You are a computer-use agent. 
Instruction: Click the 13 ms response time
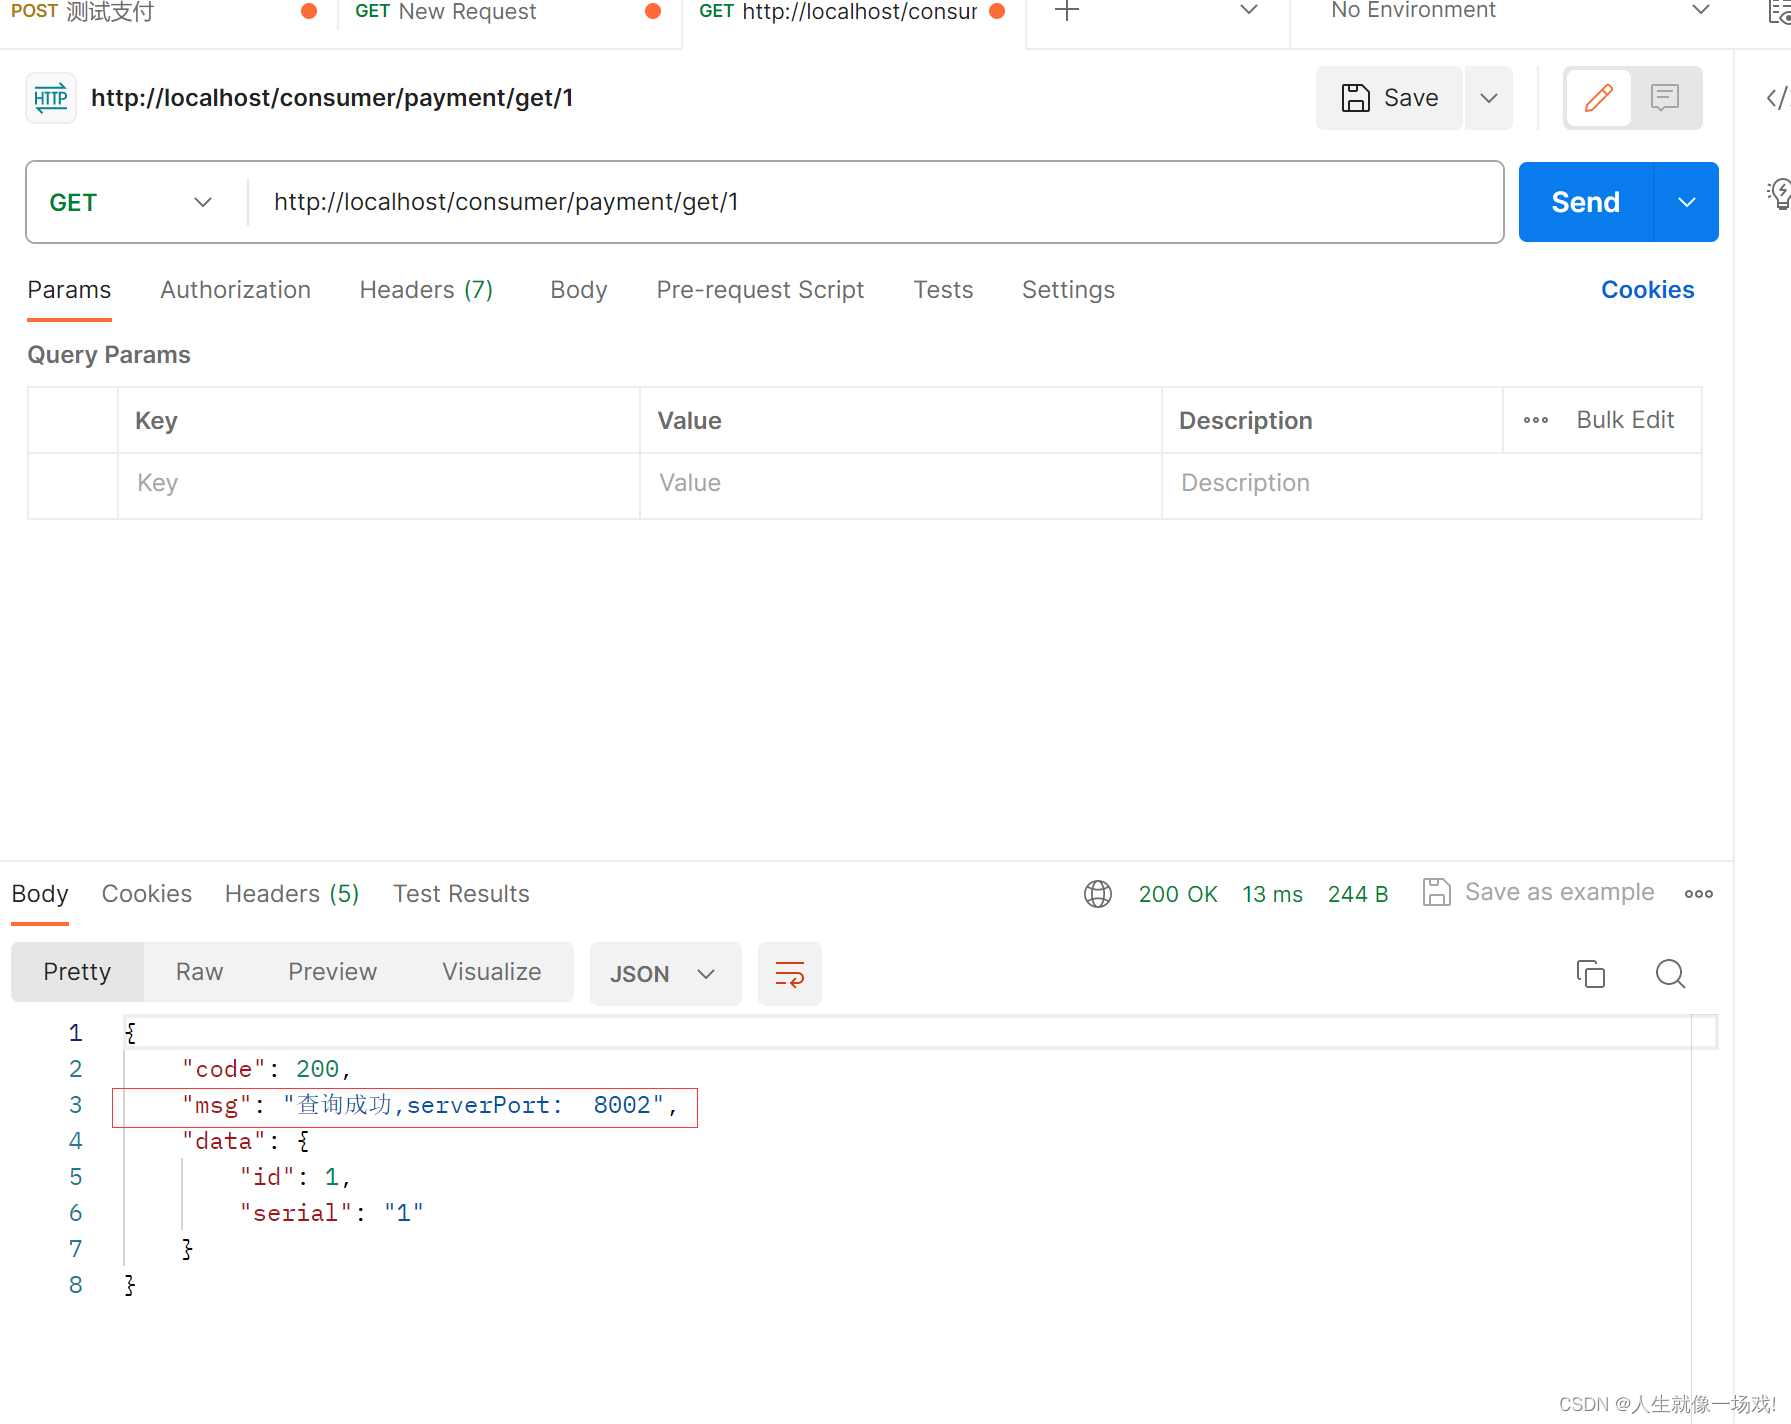point(1272,894)
